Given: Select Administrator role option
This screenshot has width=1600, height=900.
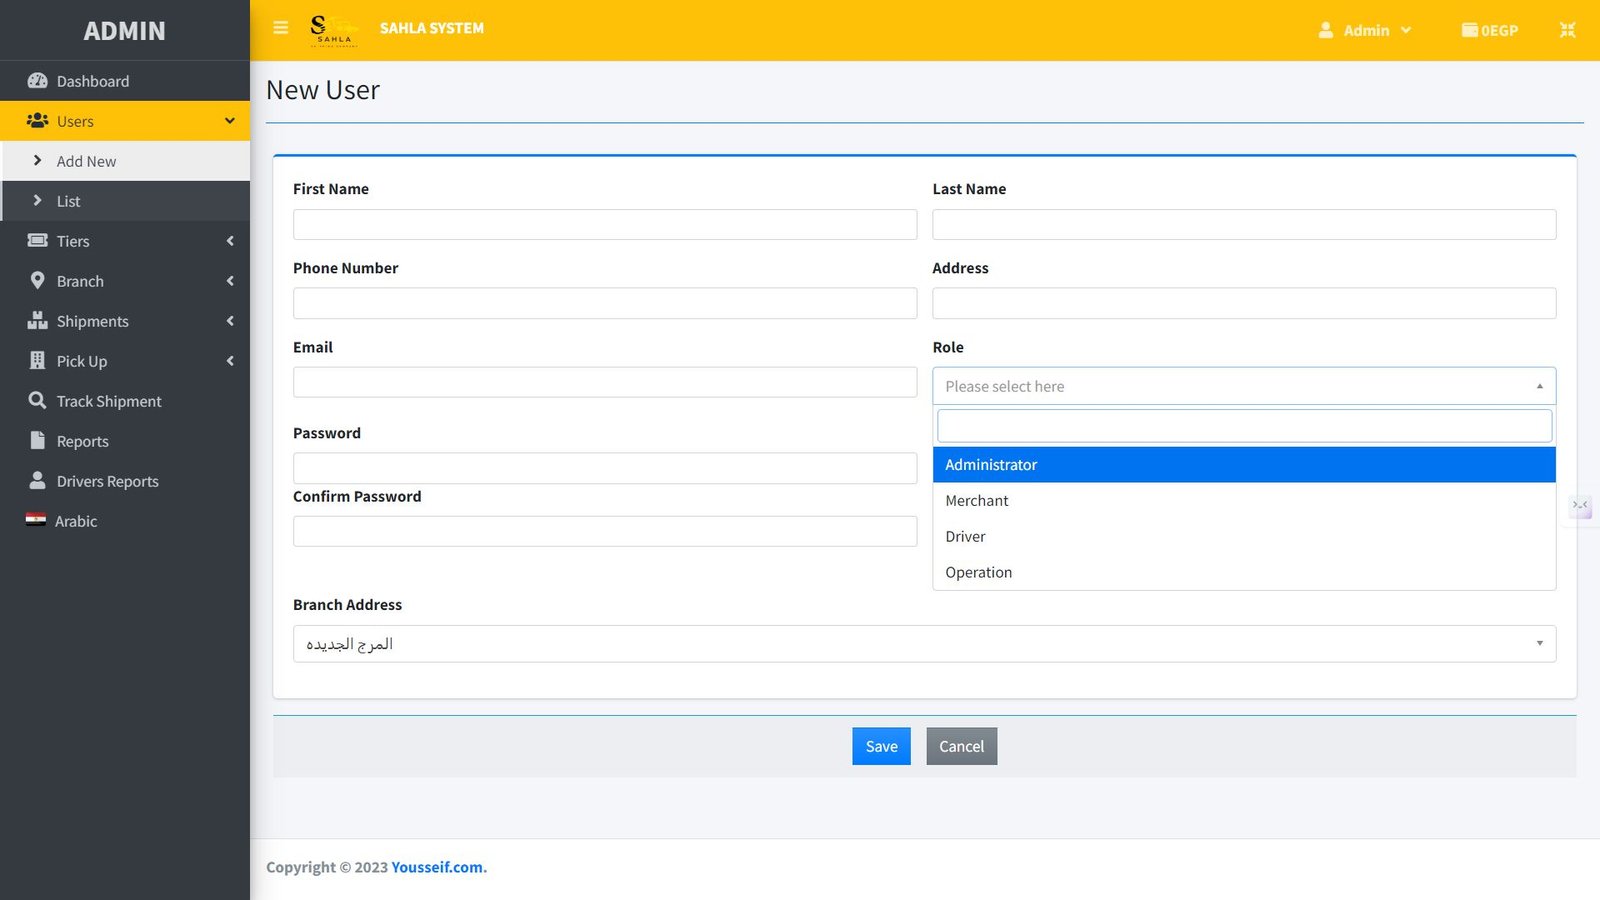Looking at the screenshot, I should [1244, 465].
